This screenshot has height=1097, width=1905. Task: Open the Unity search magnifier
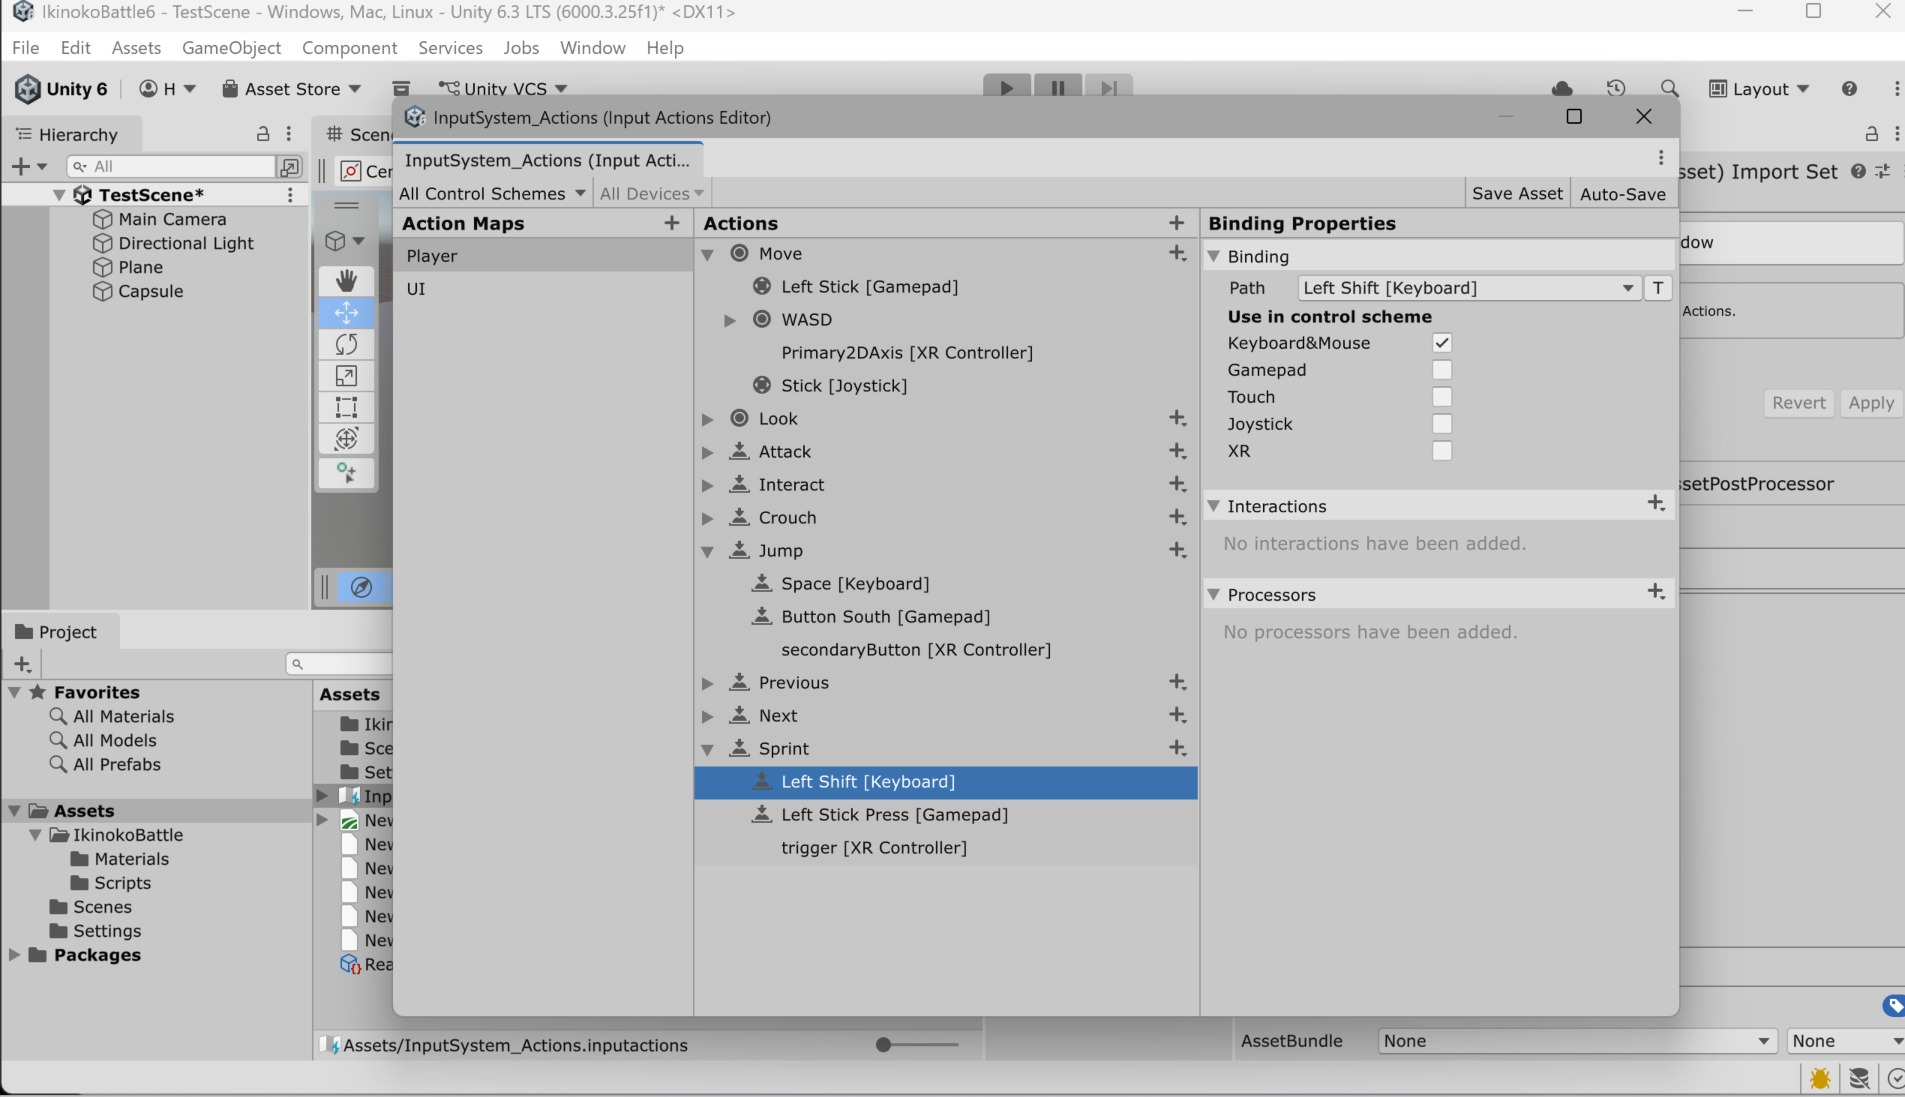click(1669, 89)
